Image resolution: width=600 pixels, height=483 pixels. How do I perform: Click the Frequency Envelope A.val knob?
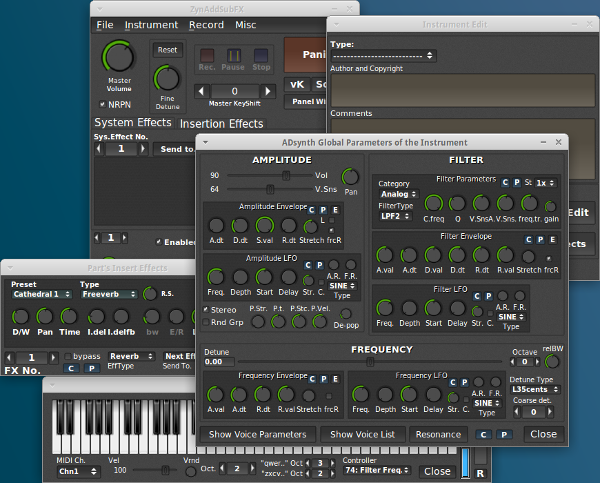[215, 395]
